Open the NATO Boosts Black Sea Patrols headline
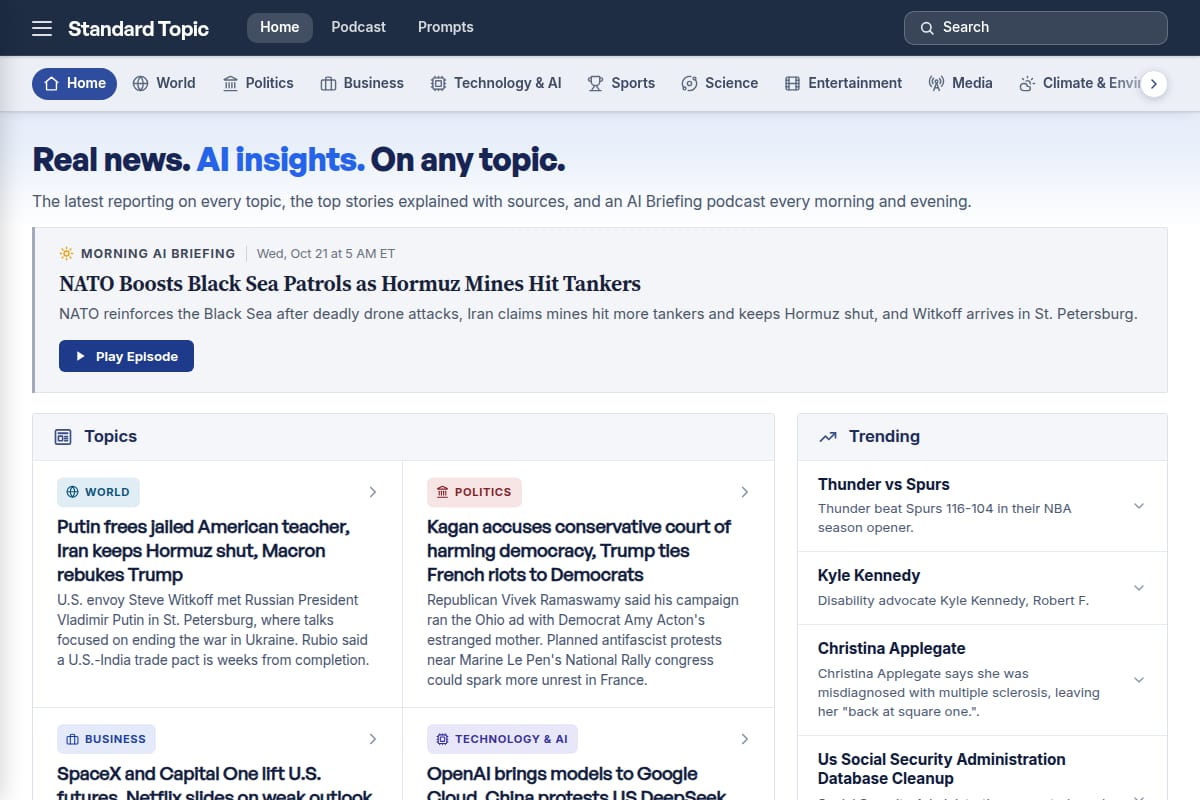The height and width of the screenshot is (800, 1200). (x=350, y=284)
